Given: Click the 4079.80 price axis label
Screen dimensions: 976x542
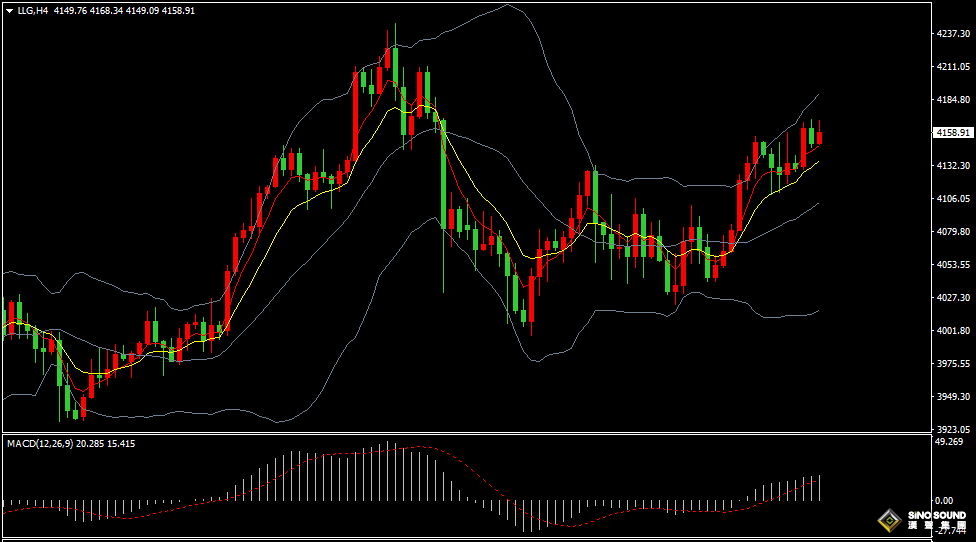Looking at the screenshot, I should [x=952, y=232].
